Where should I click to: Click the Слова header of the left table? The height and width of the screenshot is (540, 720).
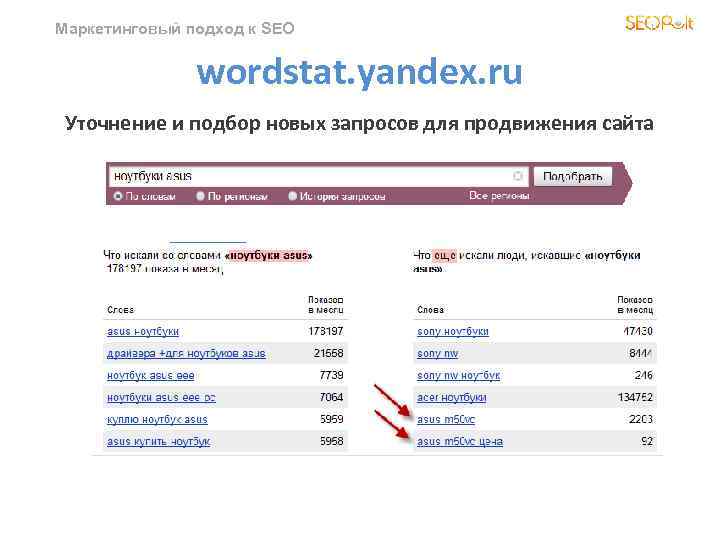point(120,310)
